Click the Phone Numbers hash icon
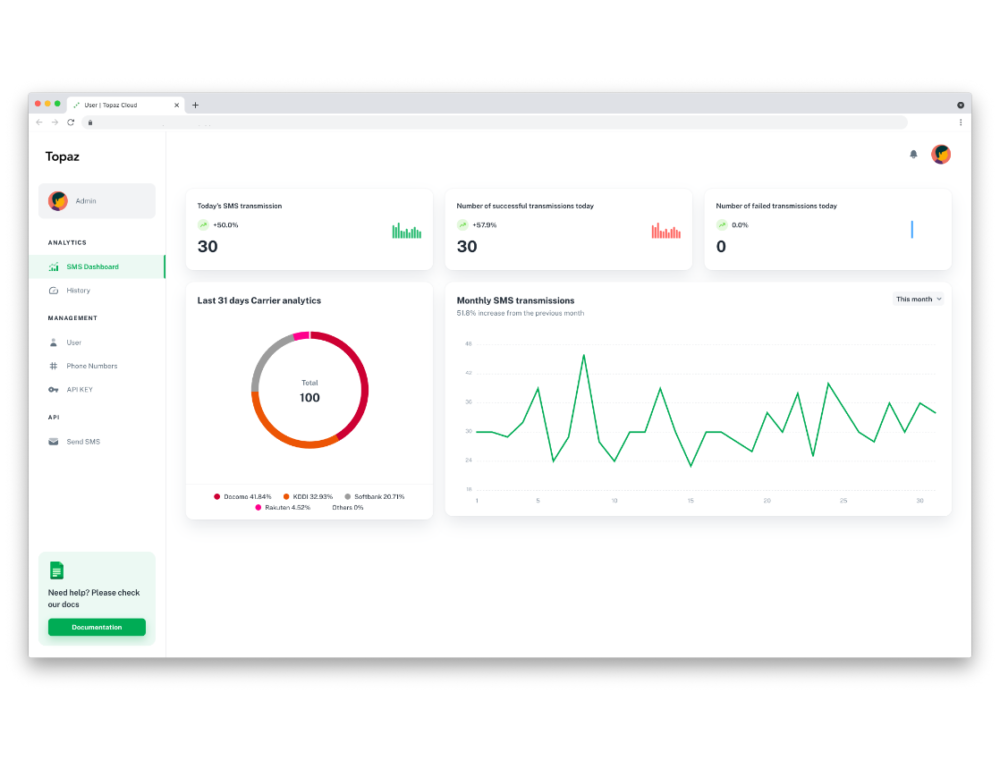This screenshot has height=769, width=1000. click(x=54, y=366)
